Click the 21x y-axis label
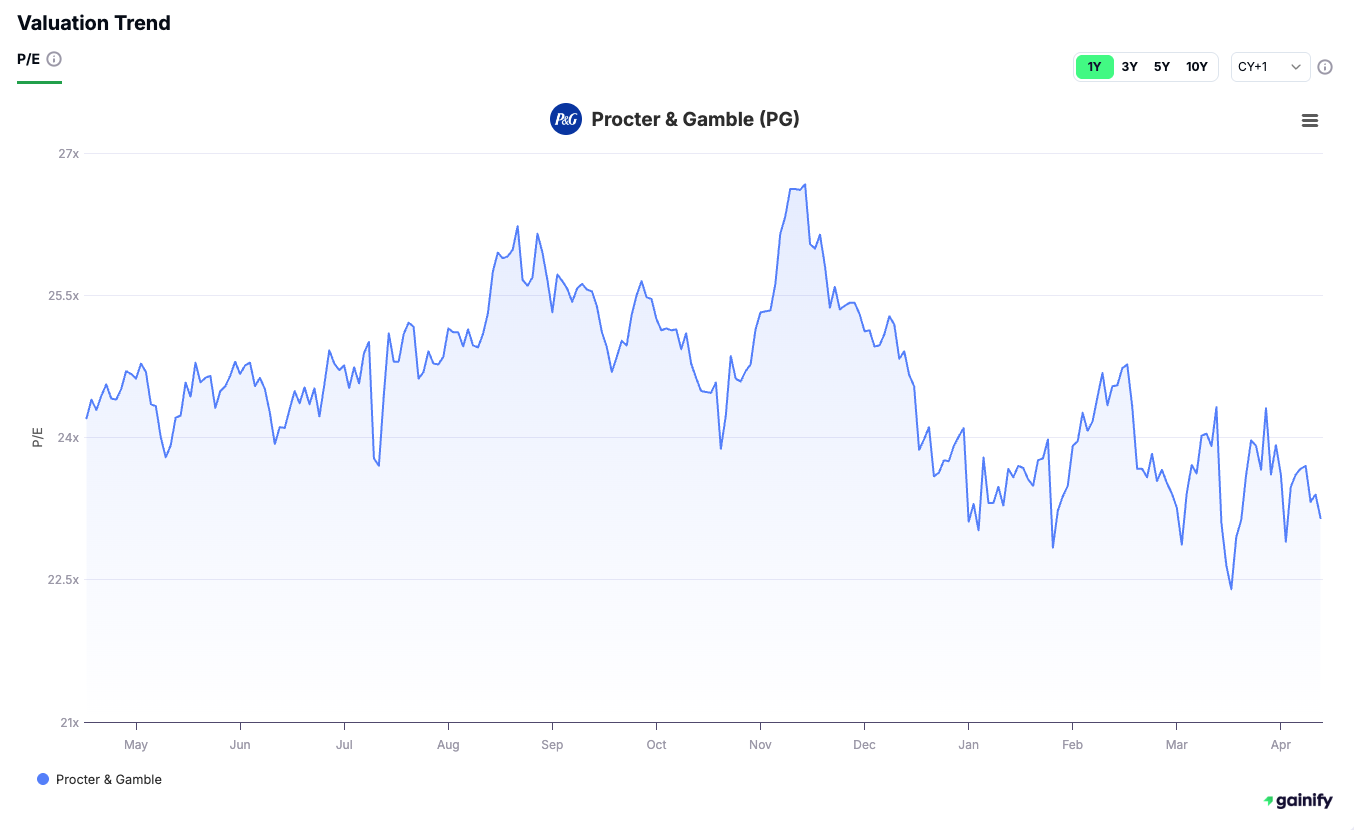 68,722
